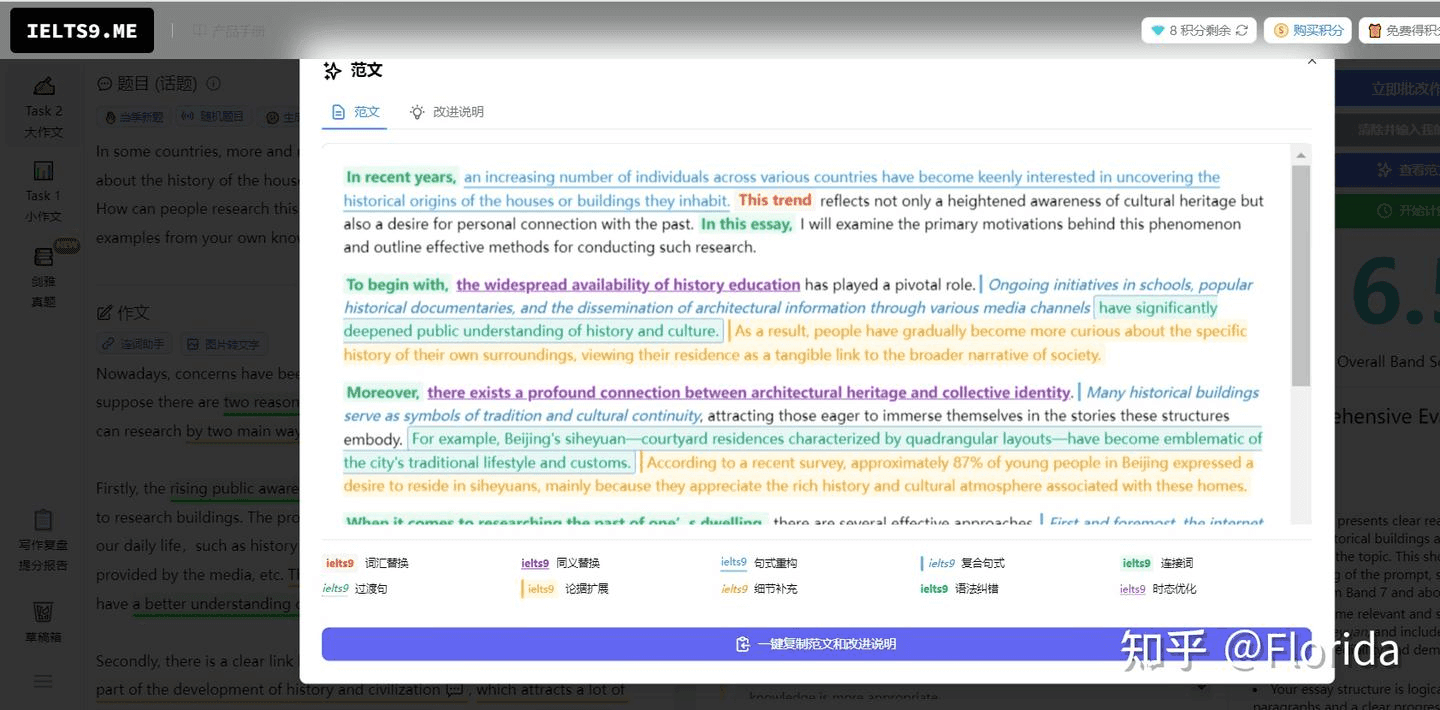This screenshot has width=1440, height=710.
Task: Open Task 1 小作文 chart icon
Action: point(44,171)
